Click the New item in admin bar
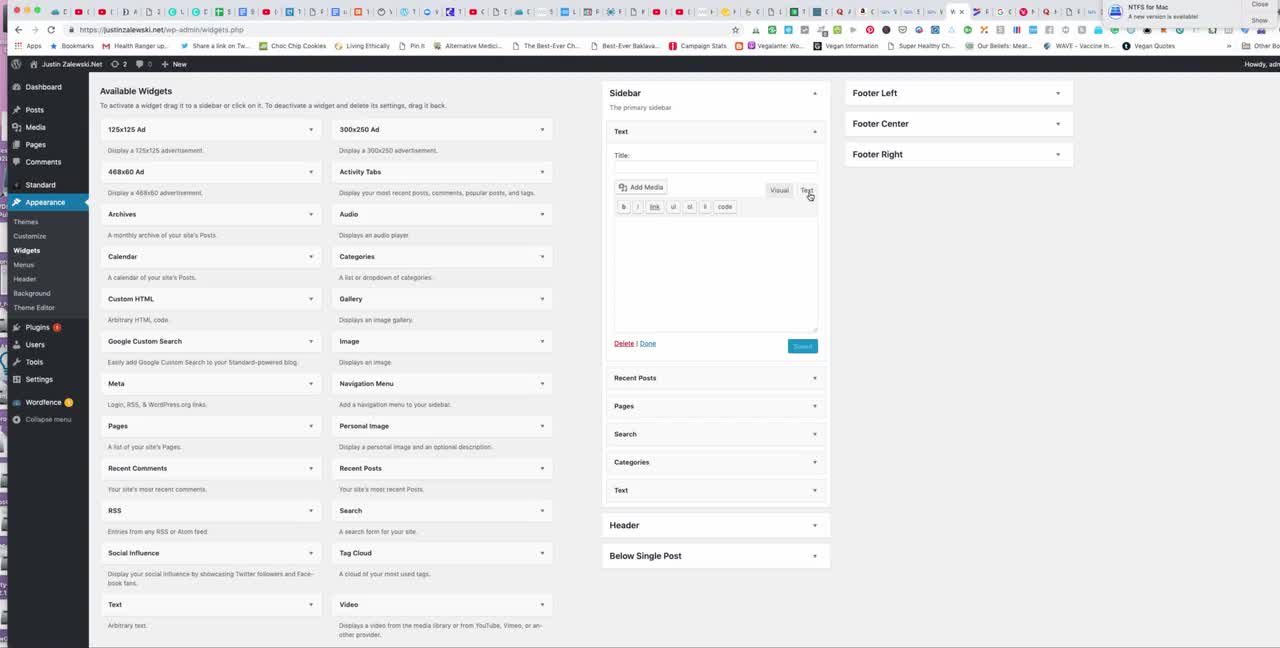 click(x=175, y=64)
